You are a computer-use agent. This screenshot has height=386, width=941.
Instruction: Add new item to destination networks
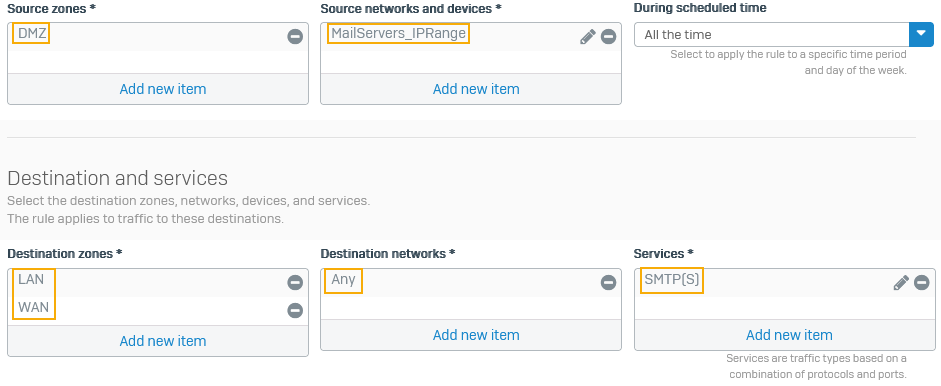pos(476,335)
